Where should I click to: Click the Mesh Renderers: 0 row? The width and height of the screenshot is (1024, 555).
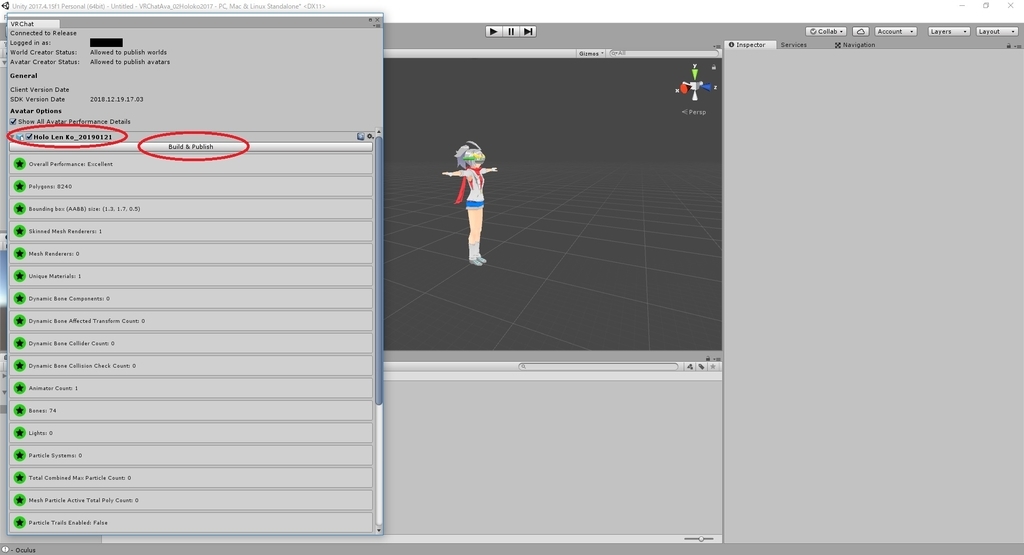191,253
